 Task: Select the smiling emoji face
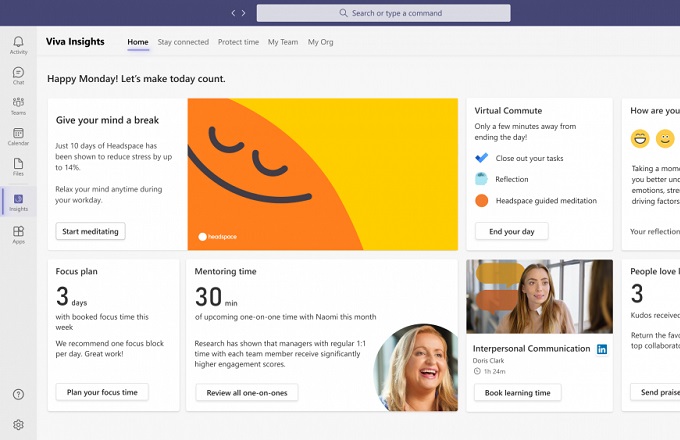point(665,139)
